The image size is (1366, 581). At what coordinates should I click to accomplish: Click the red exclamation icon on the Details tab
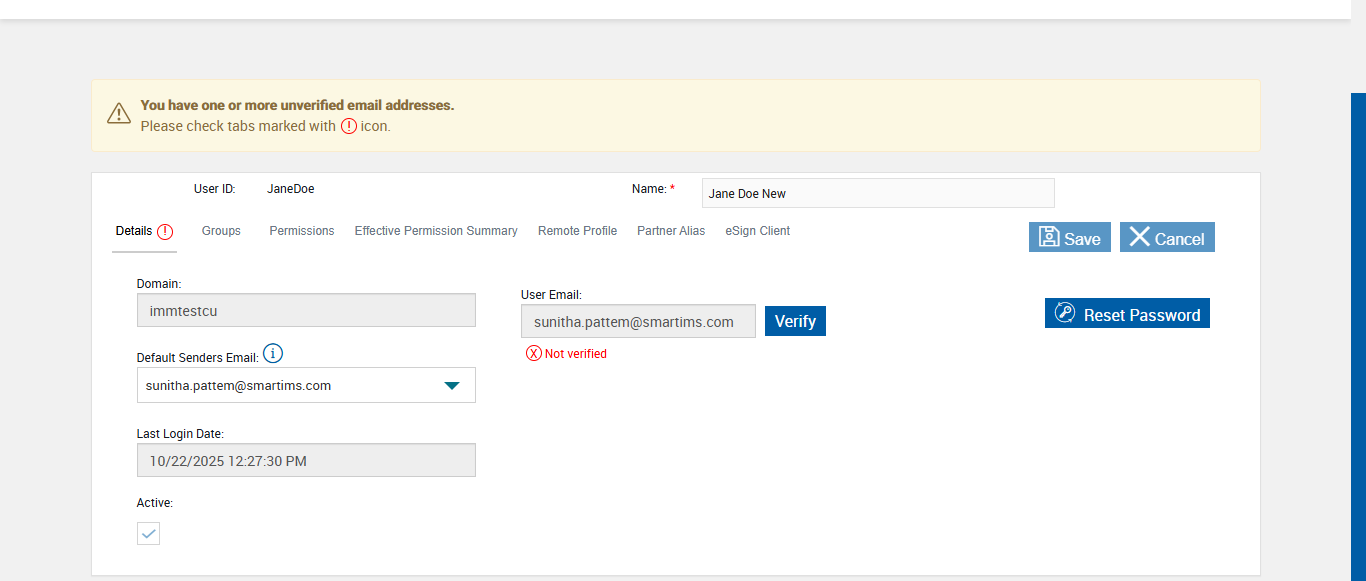165,231
